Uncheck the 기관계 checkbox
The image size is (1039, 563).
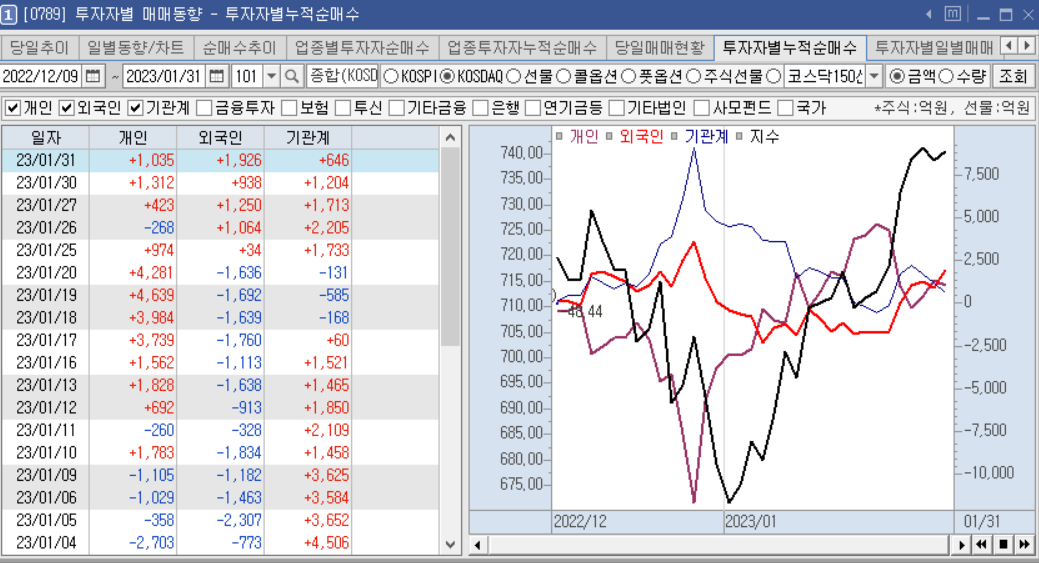point(135,107)
